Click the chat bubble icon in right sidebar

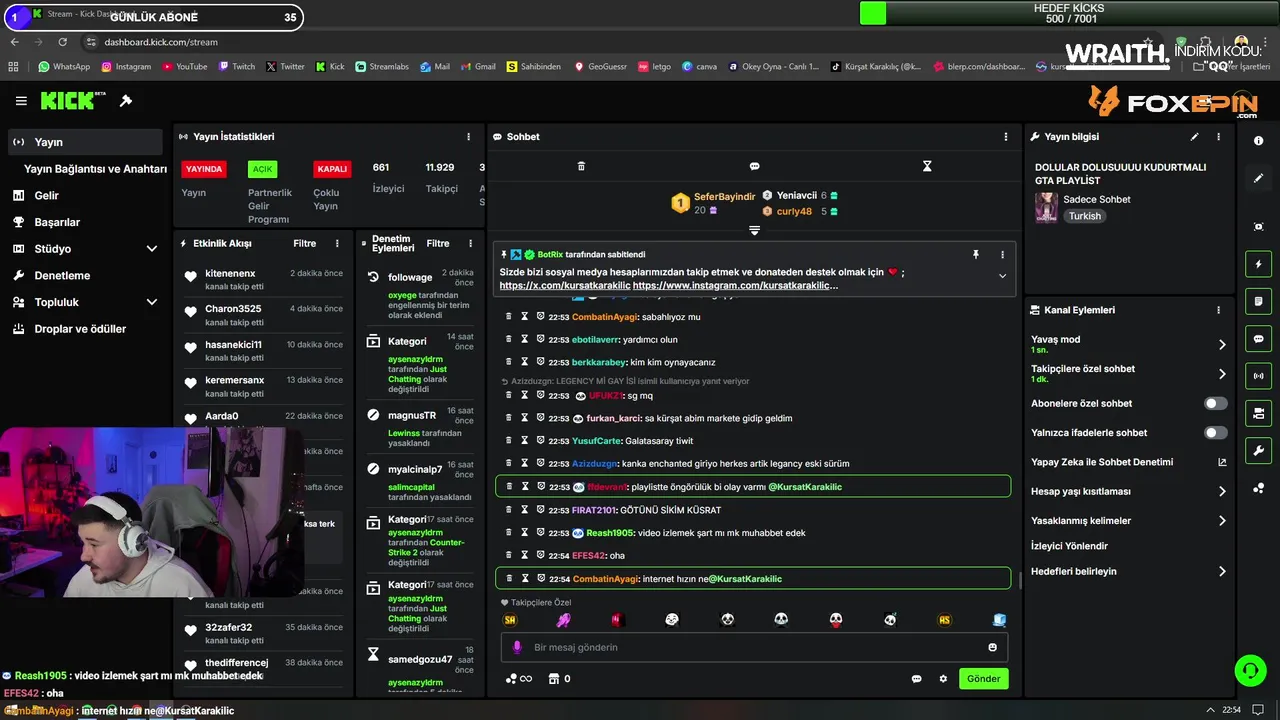[x=1258, y=339]
